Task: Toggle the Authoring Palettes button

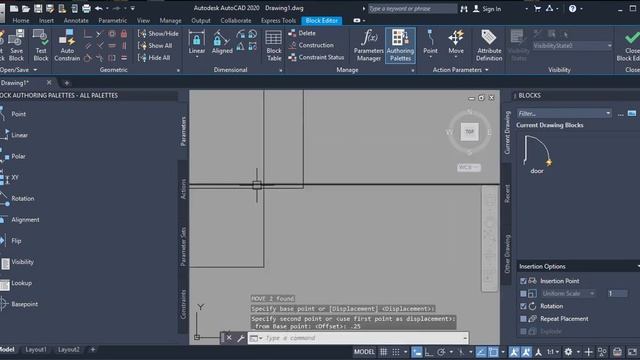Action: coord(400,45)
